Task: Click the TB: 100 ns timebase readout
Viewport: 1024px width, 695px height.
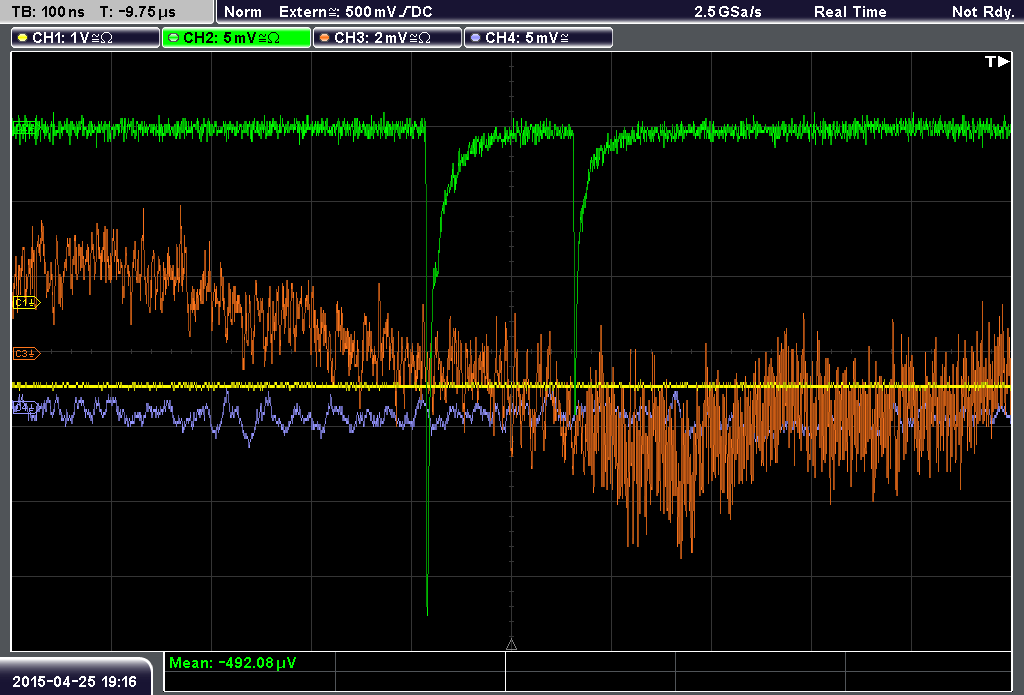Action: 48,12
